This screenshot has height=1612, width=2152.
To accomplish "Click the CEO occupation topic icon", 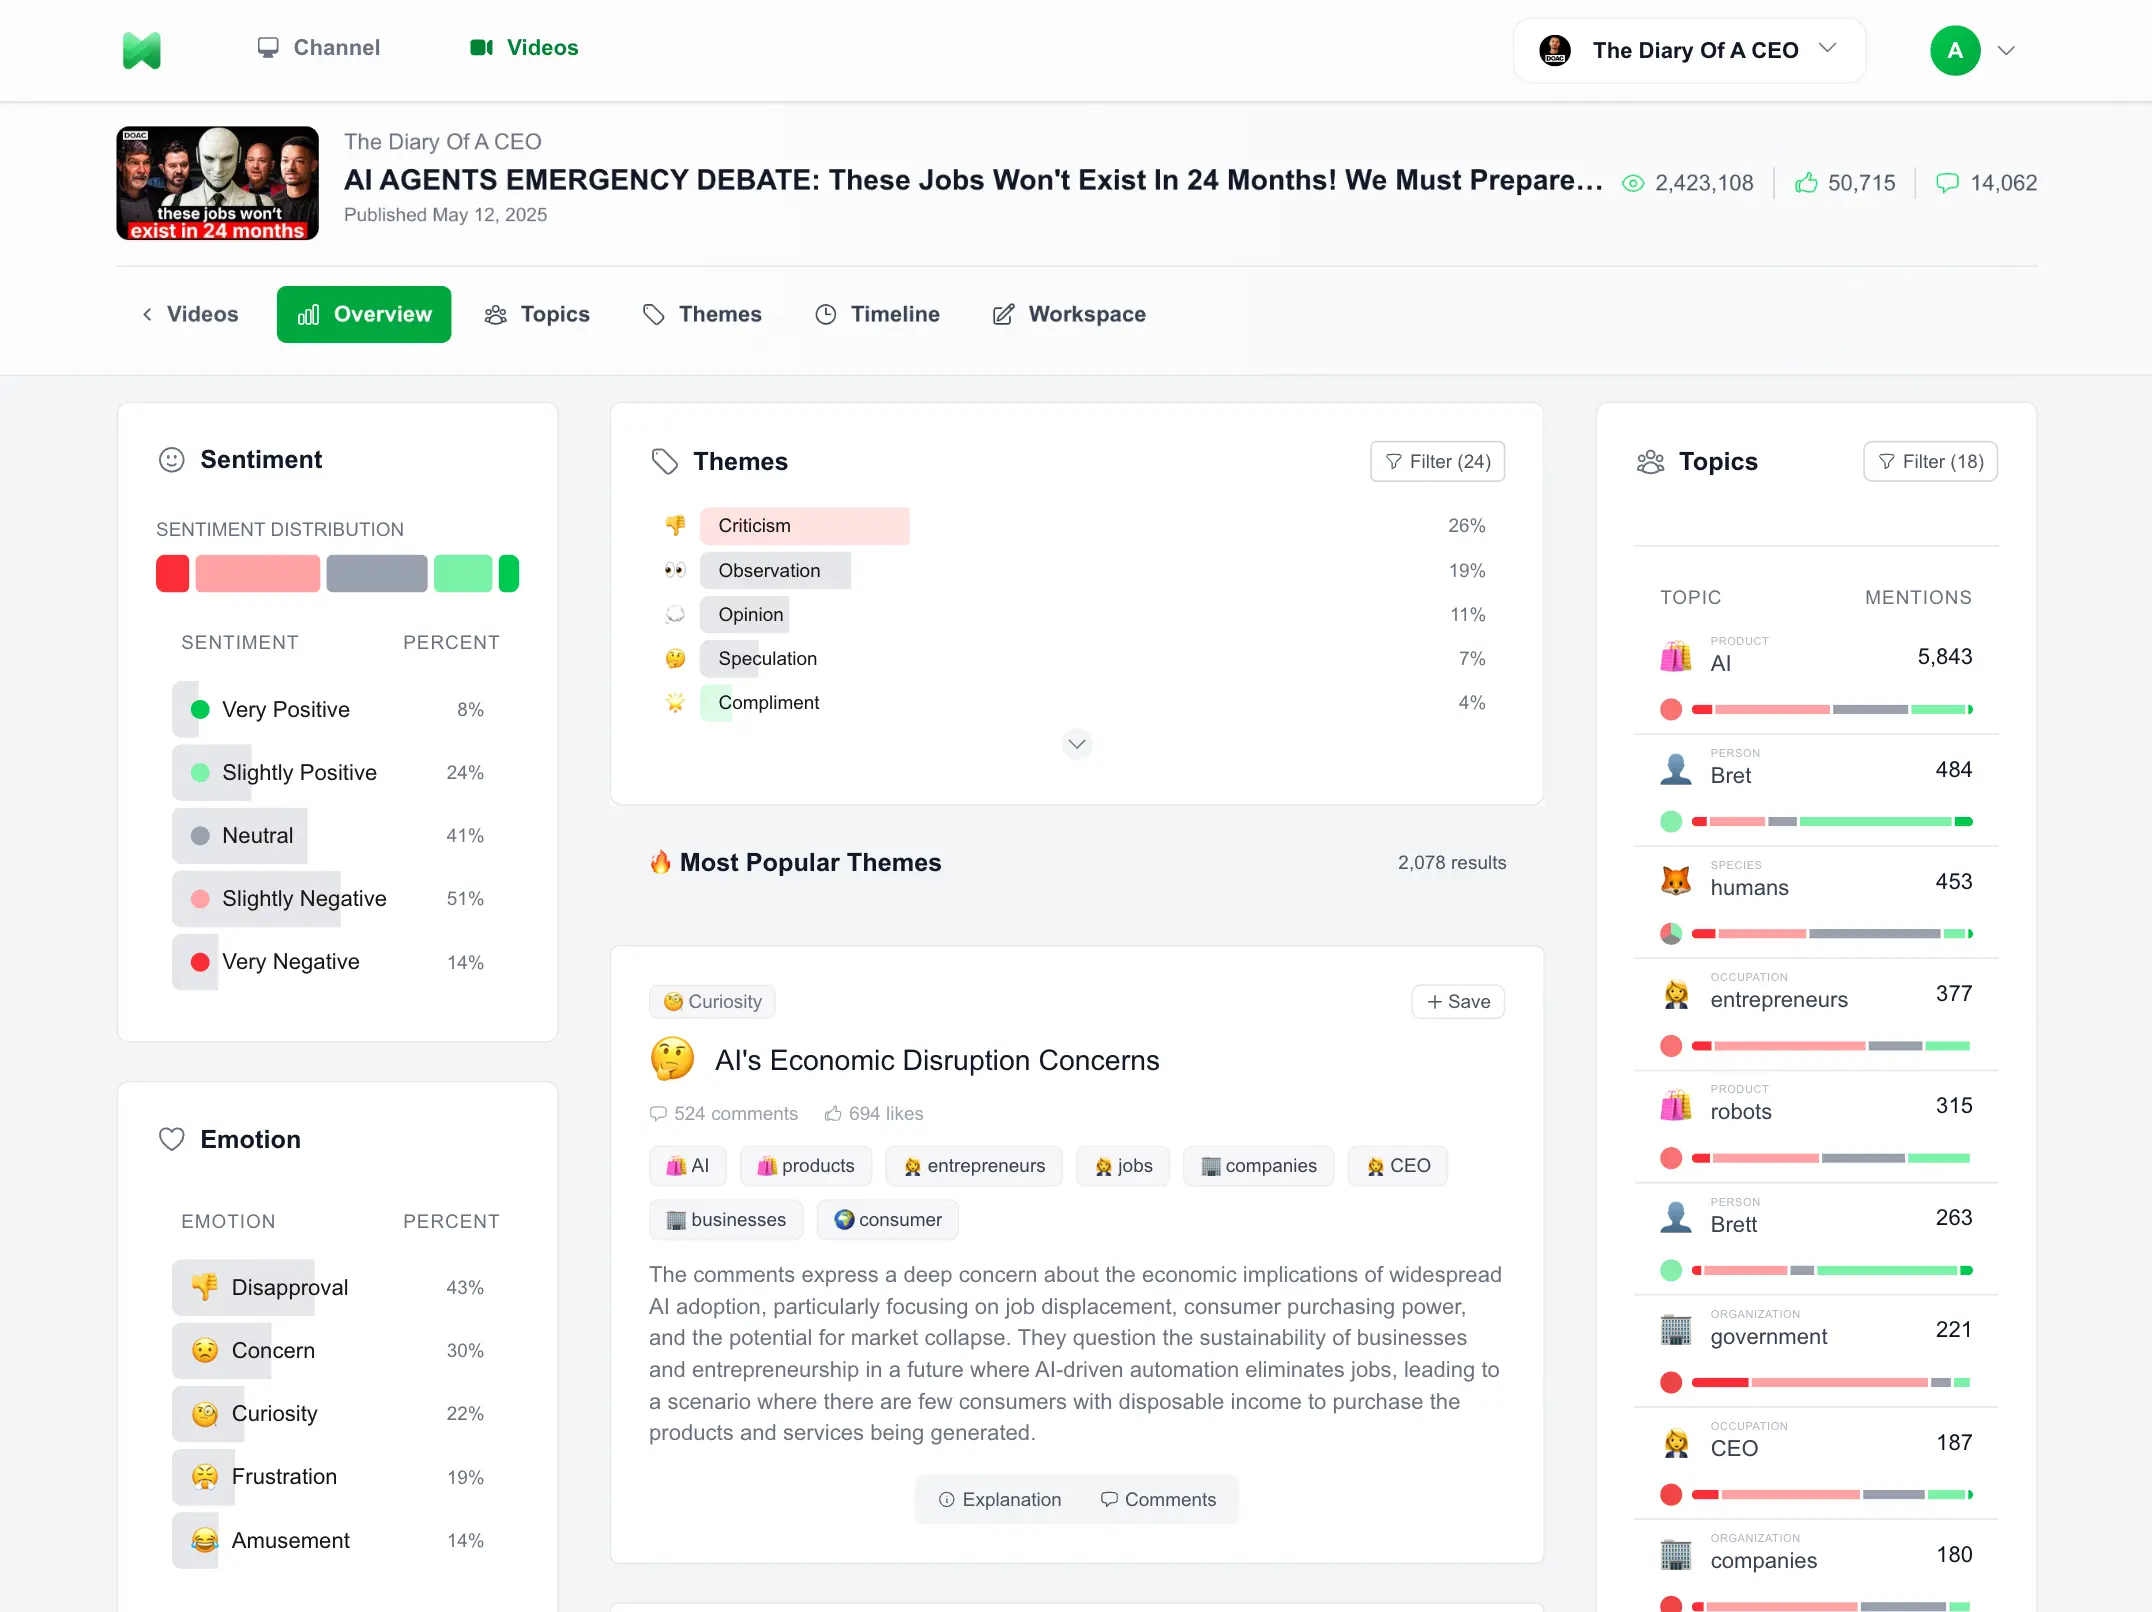I will click(1676, 1441).
